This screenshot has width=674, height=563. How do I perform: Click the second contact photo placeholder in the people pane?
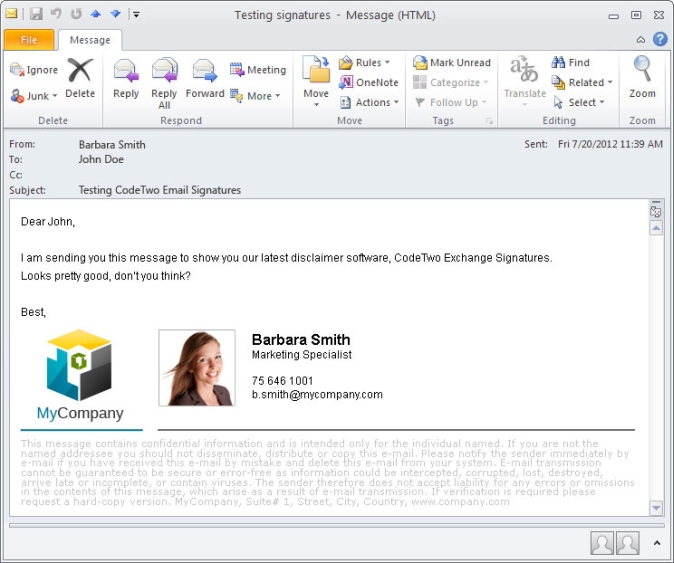(x=628, y=543)
